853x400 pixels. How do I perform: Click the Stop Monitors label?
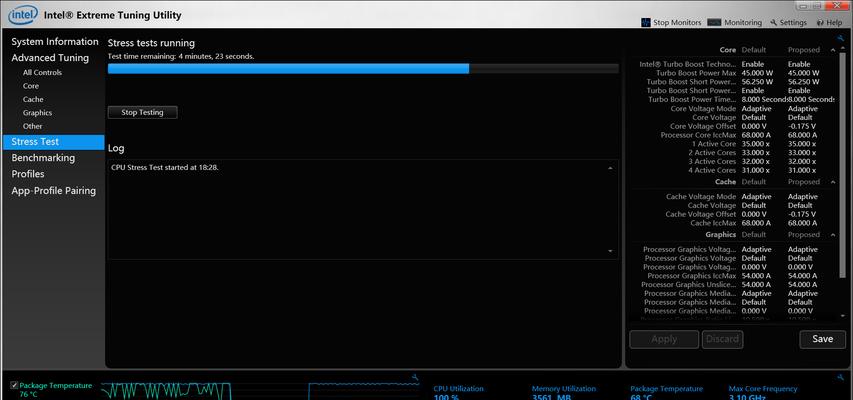pos(677,23)
